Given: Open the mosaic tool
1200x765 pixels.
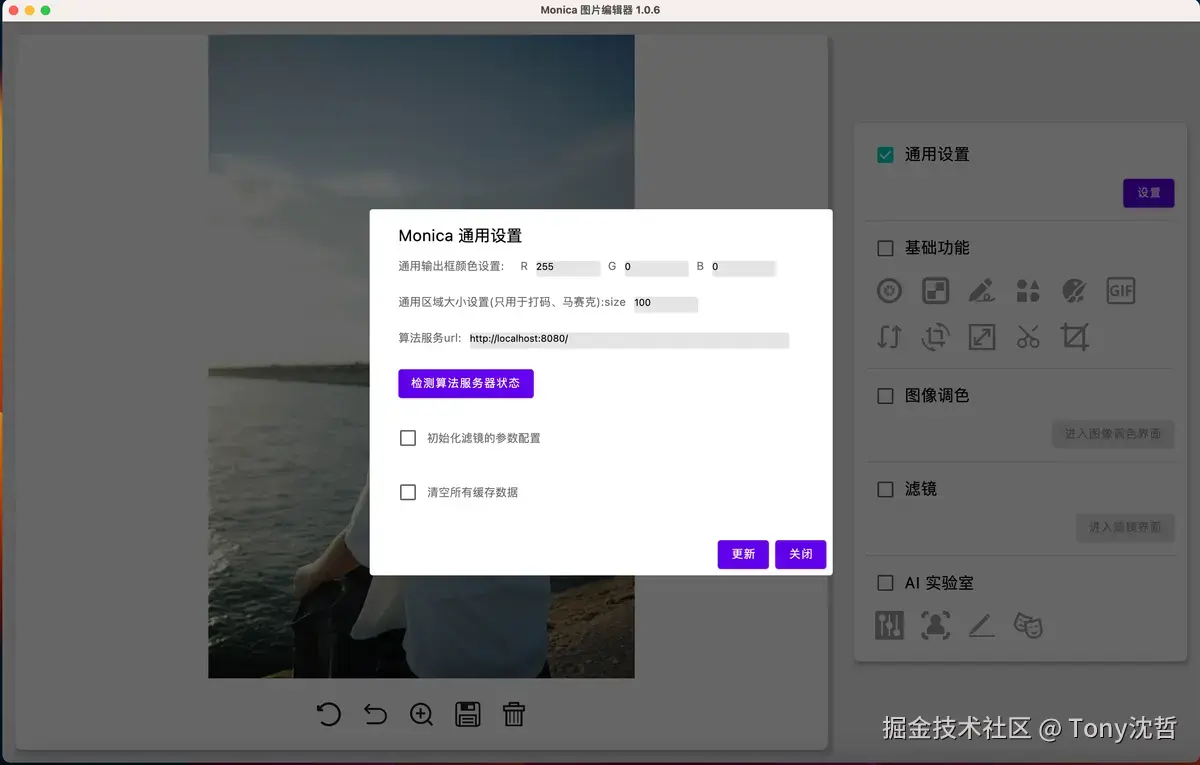Looking at the screenshot, I should pos(935,291).
